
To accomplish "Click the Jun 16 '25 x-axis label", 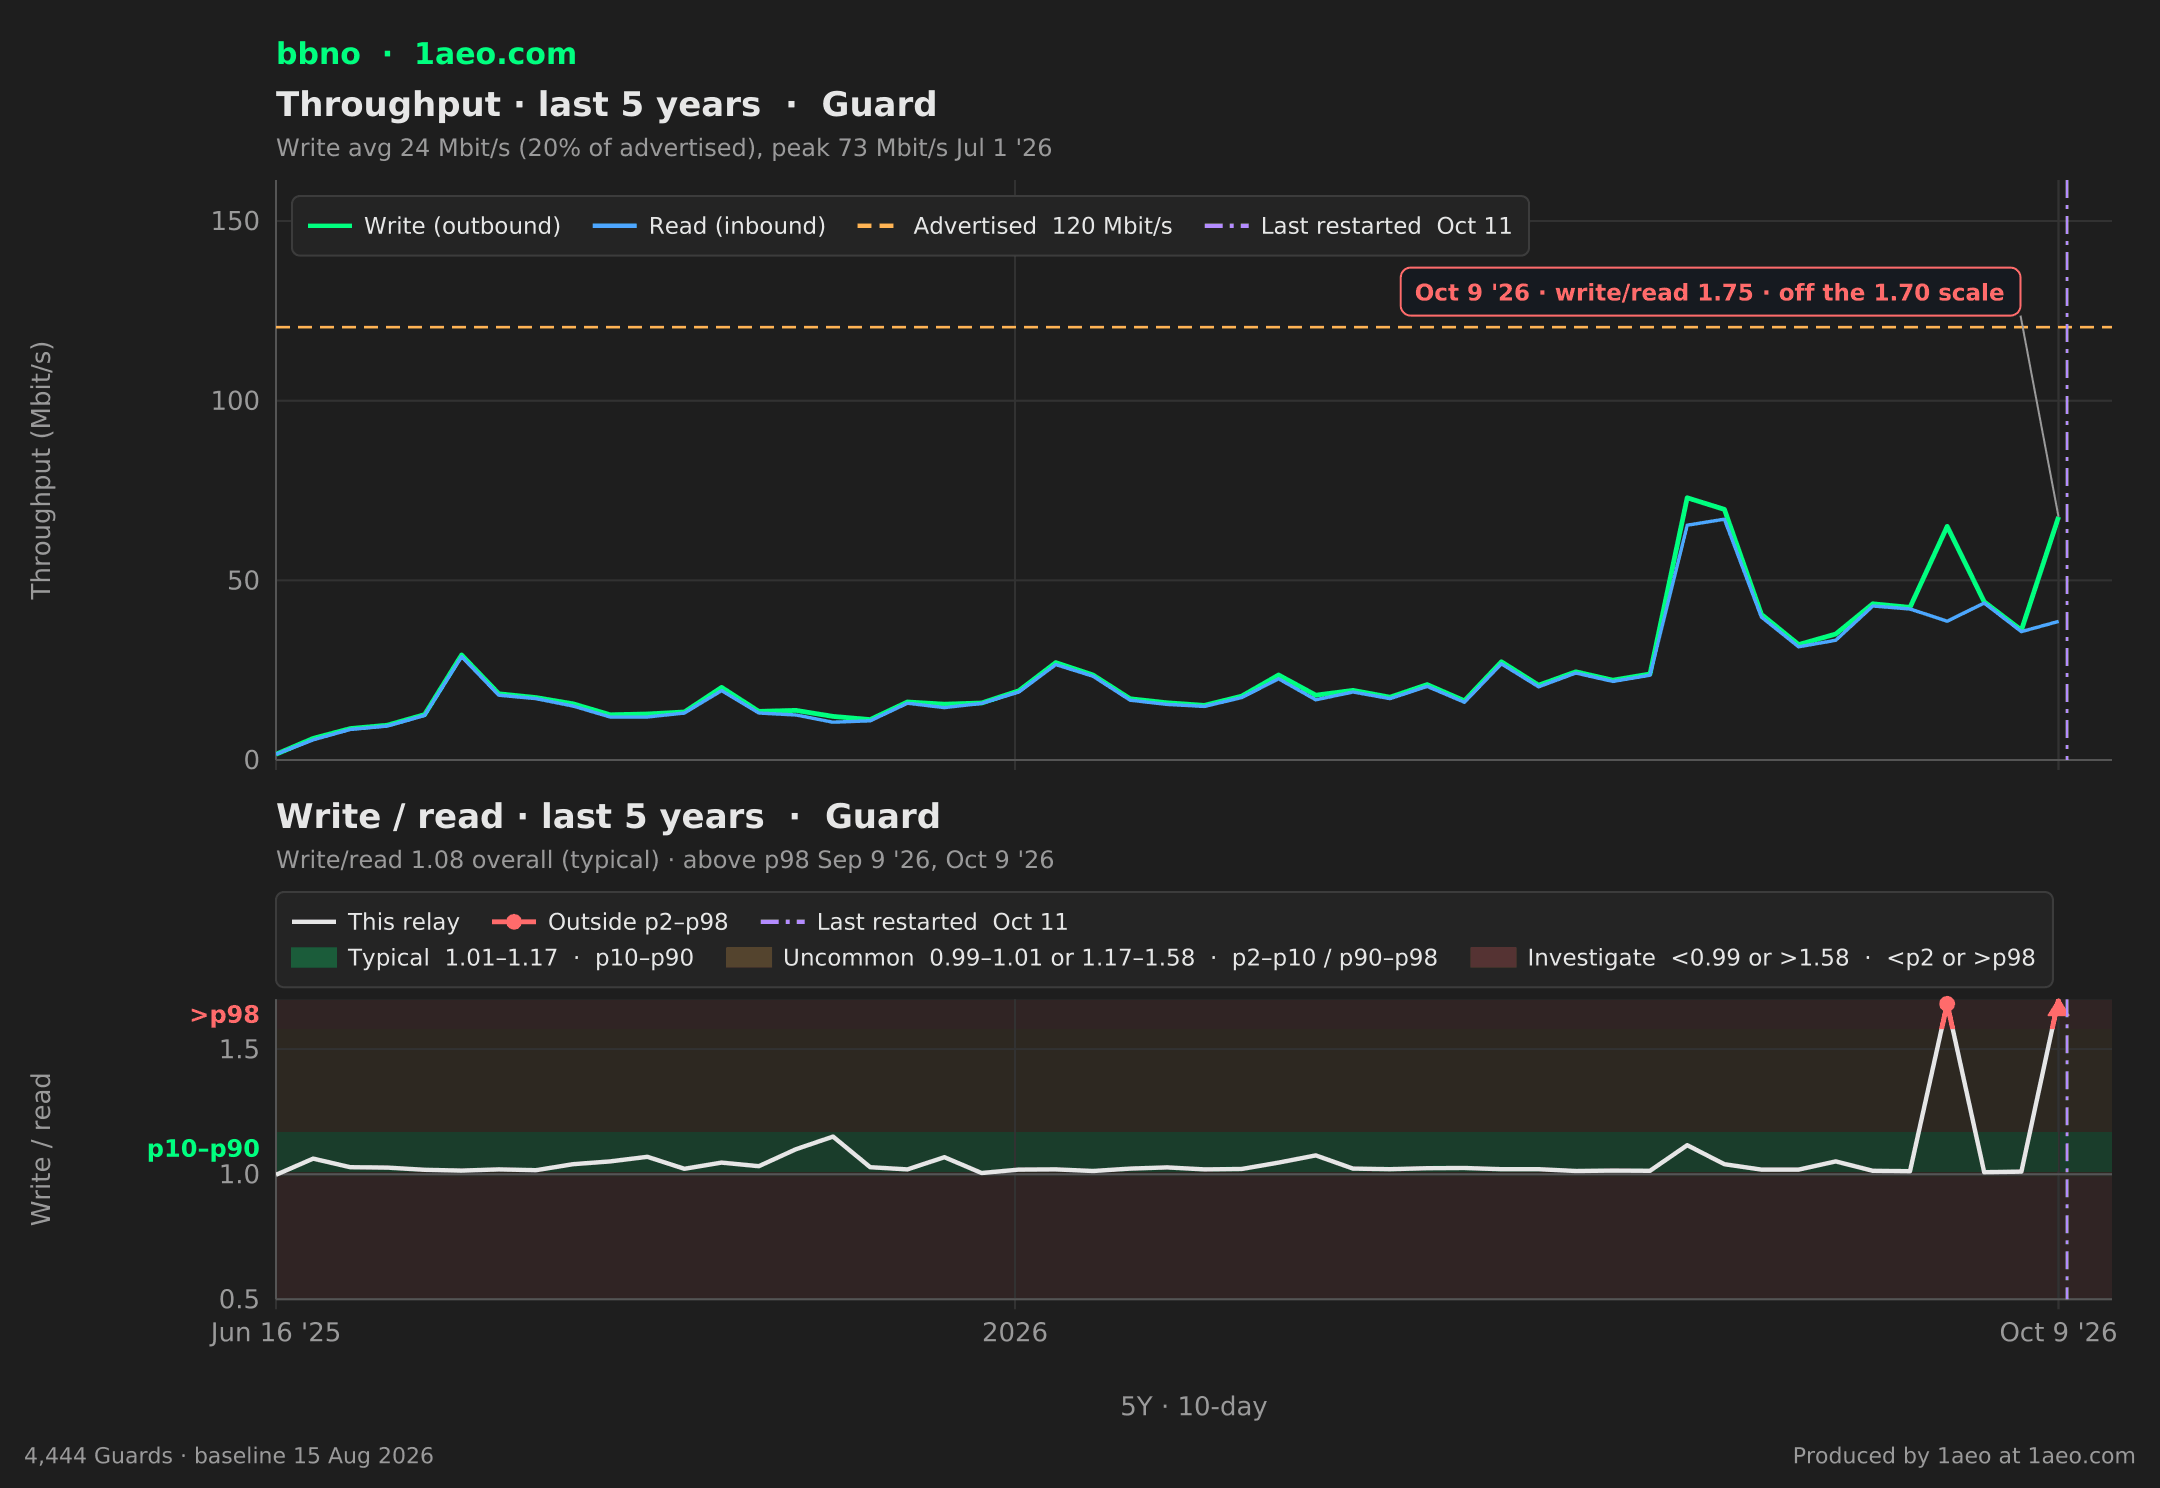I will [275, 1333].
